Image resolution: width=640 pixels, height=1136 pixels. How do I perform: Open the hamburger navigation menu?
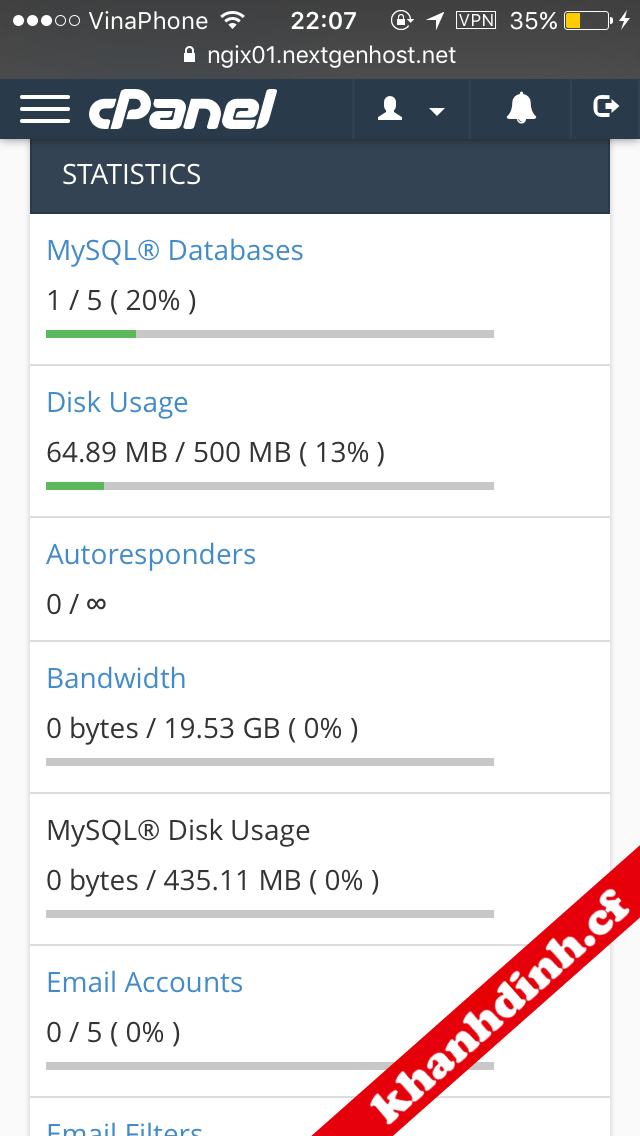[44, 109]
